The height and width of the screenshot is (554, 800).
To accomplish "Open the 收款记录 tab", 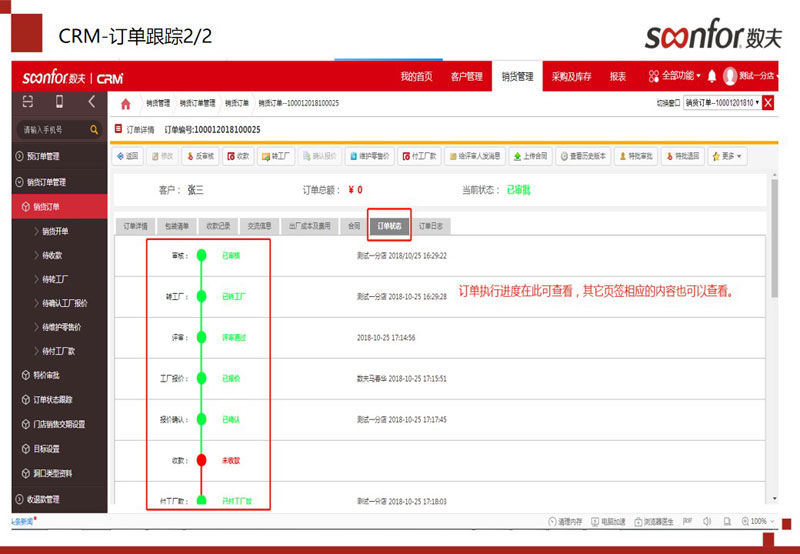I will click(216, 226).
